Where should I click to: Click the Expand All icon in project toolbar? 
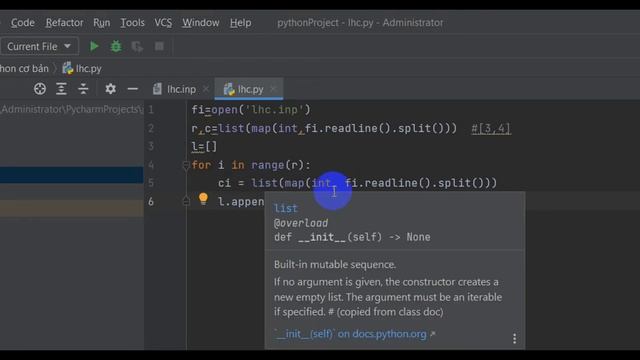click(61, 89)
